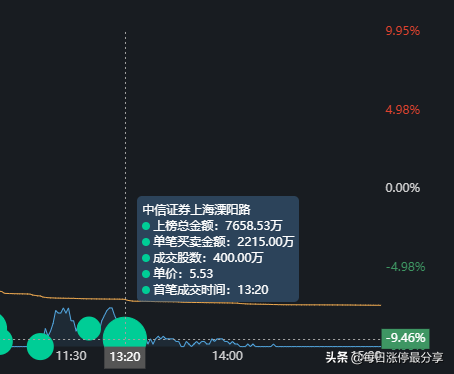This screenshot has height=374, width=454.
Task: Open the 中信证券上海溧阳路 tooltip title
Action: (196, 210)
